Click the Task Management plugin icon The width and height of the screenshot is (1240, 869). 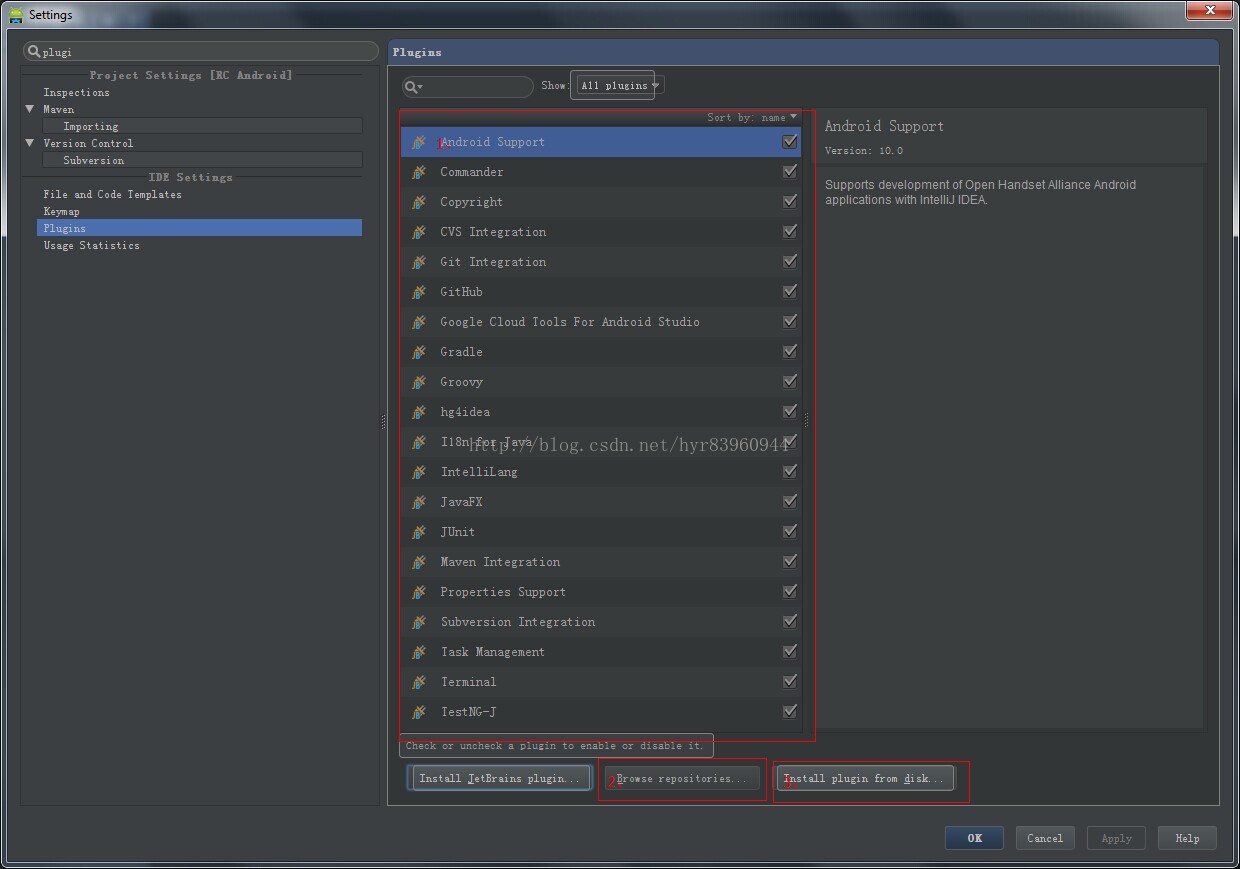coord(419,652)
